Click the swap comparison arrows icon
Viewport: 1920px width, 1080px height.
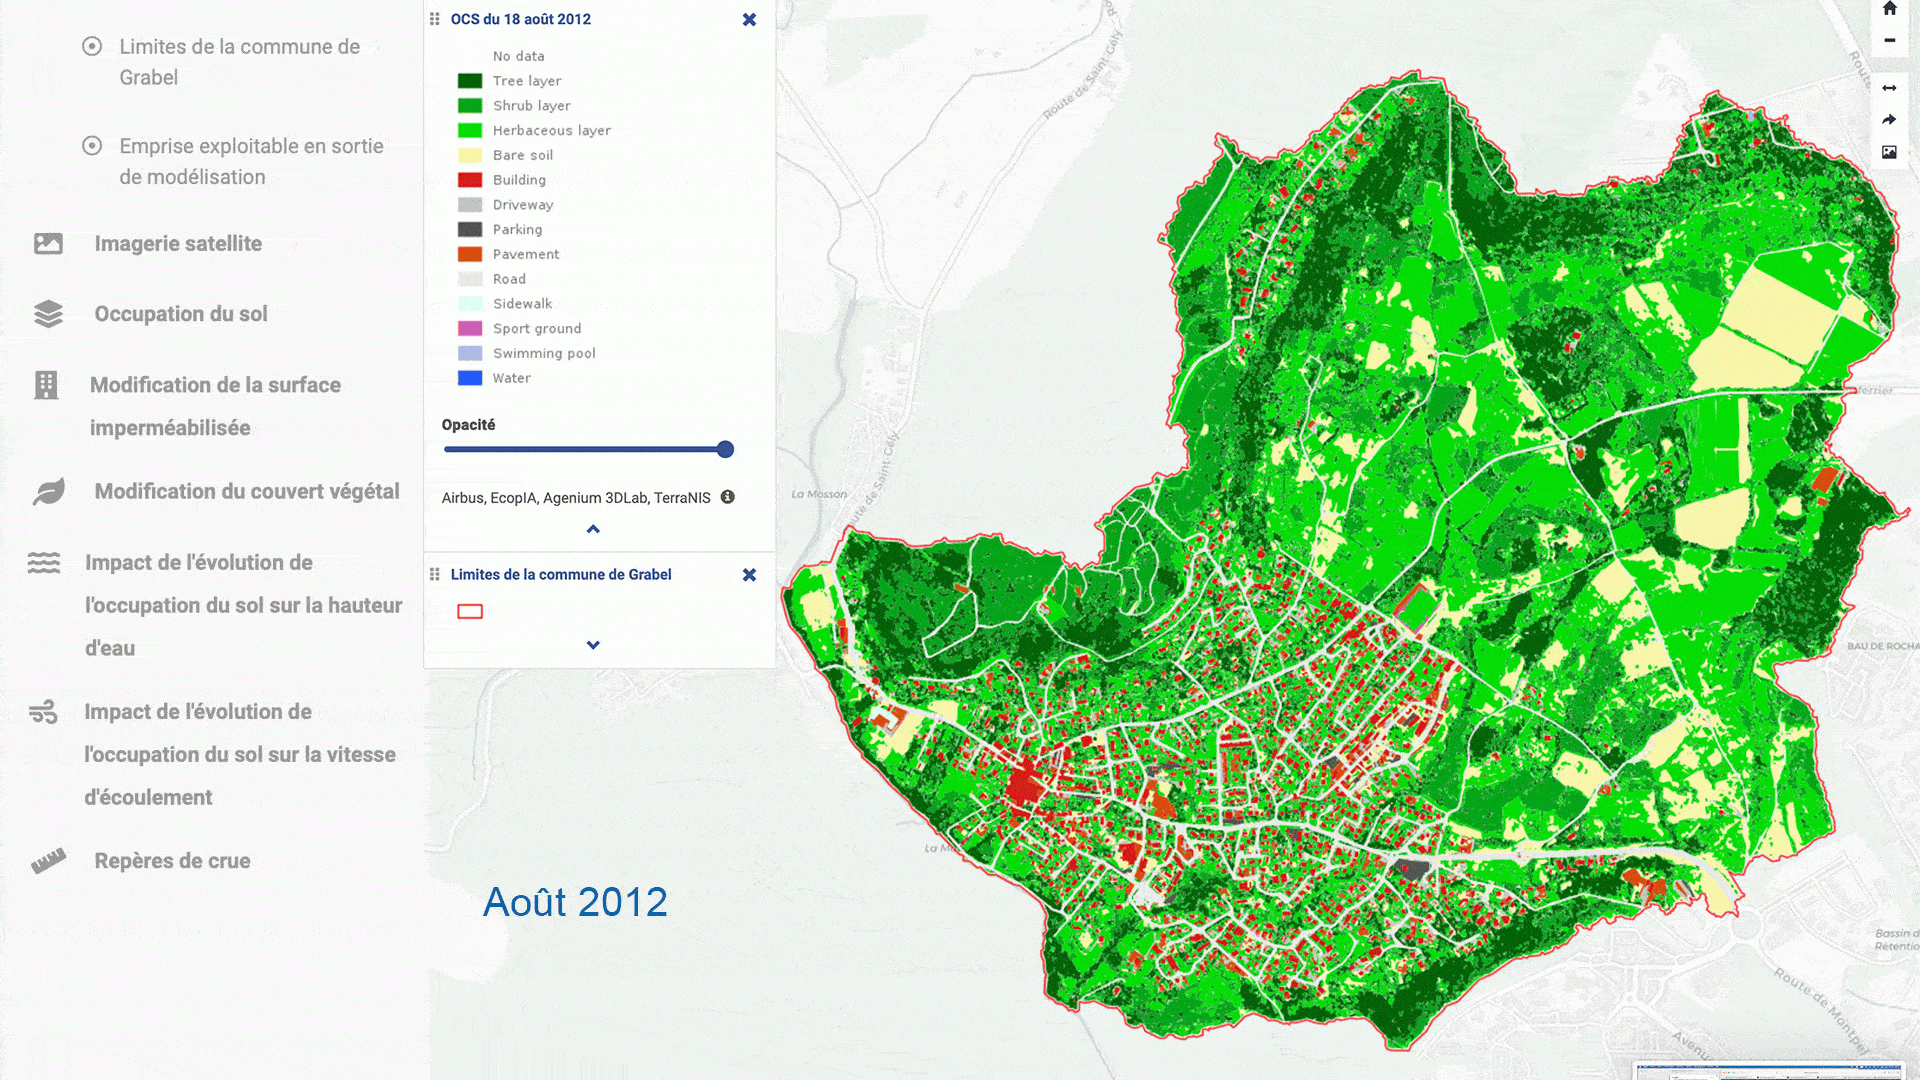tap(1890, 87)
